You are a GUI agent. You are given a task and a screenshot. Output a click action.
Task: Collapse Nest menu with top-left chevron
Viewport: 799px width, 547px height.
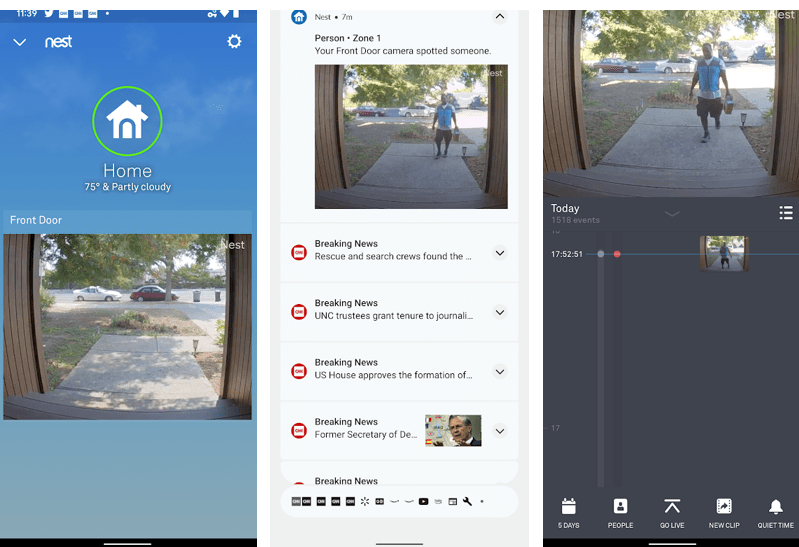pyautogui.click(x=20, y=42)
